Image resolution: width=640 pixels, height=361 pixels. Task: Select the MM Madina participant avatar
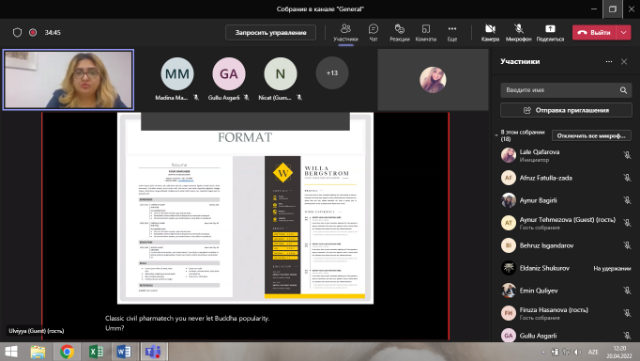[177, 74]
